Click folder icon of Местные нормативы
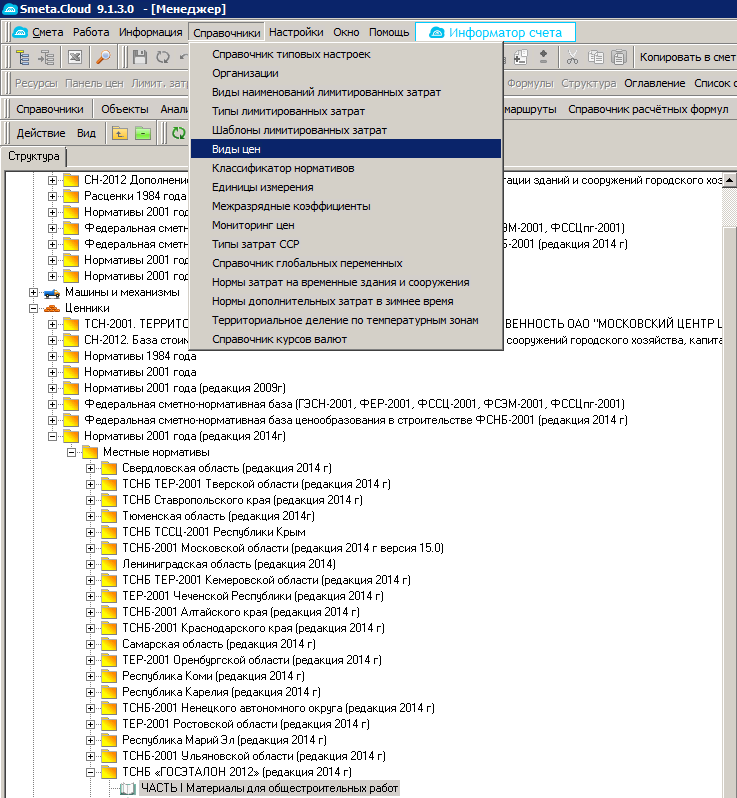This screenshot has height=798, width=737. coord(90,452)
